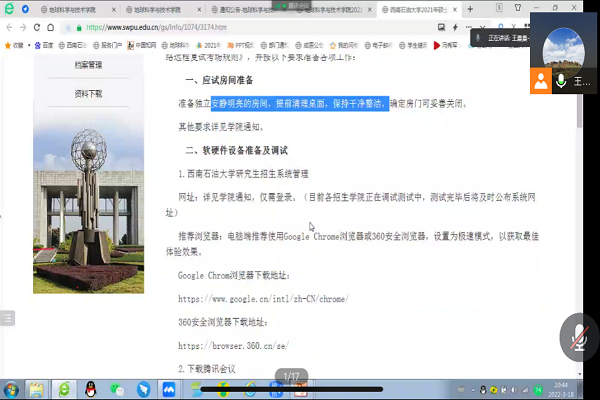Click the 资料下载 sidebar menu item
This screenshot has height=400, width=600.
tap(88, 93)
